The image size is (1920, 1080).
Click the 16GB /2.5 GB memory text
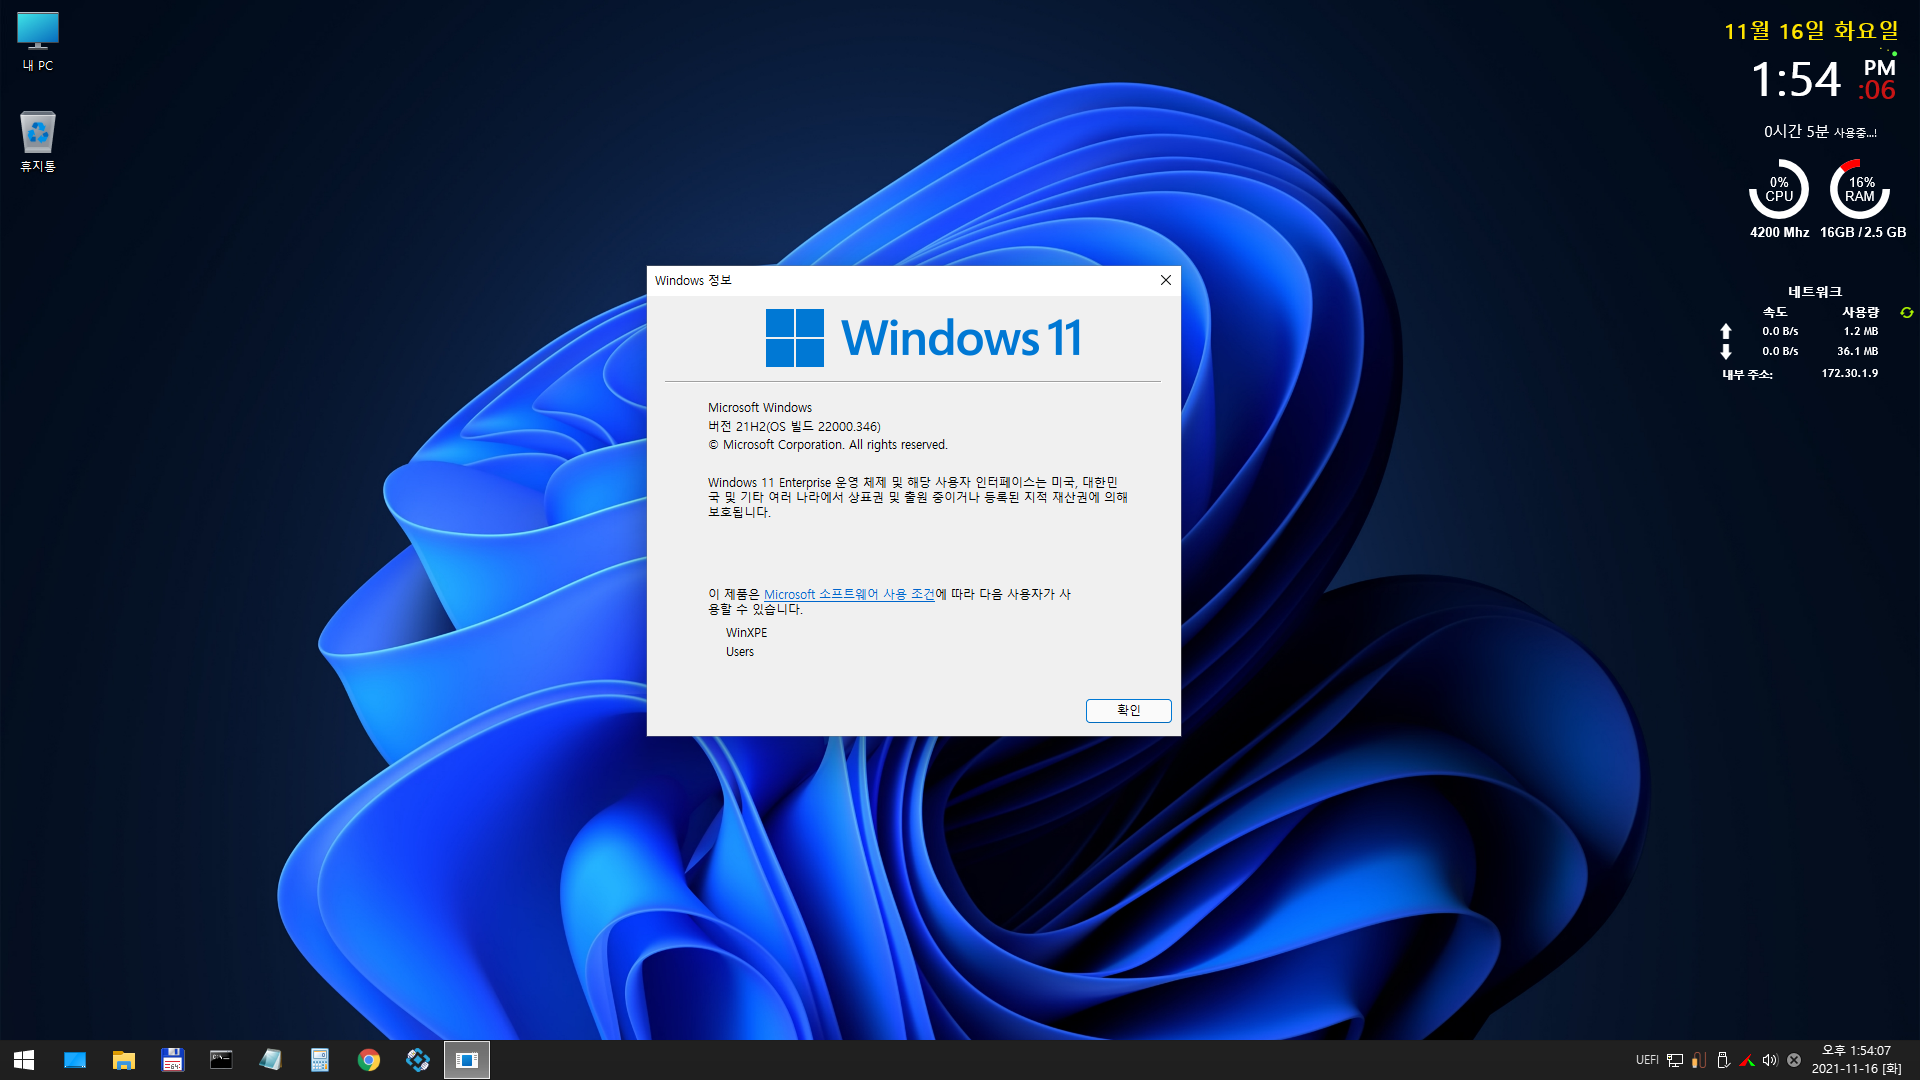(x=1863, y=232)
